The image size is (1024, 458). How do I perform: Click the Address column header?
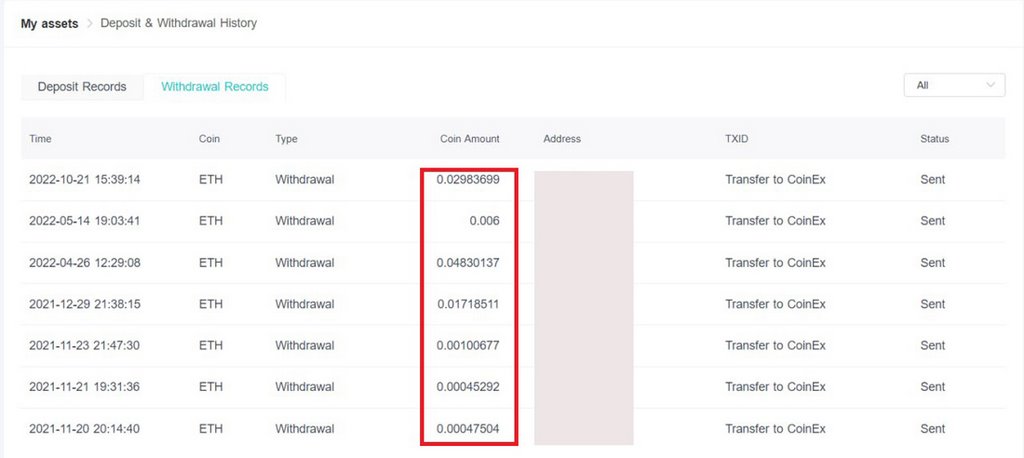tap(562, 139)
